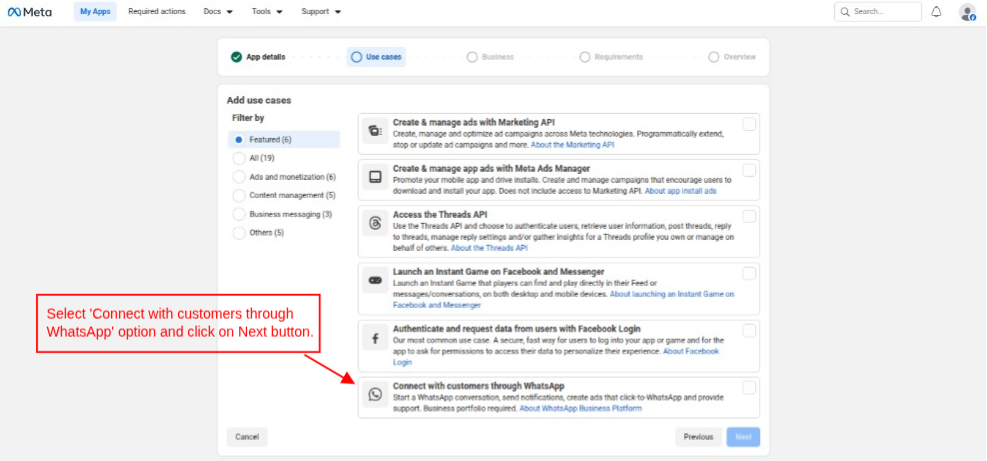Check the Connect through WhatsApp checkbox

(x=748, y=388)
